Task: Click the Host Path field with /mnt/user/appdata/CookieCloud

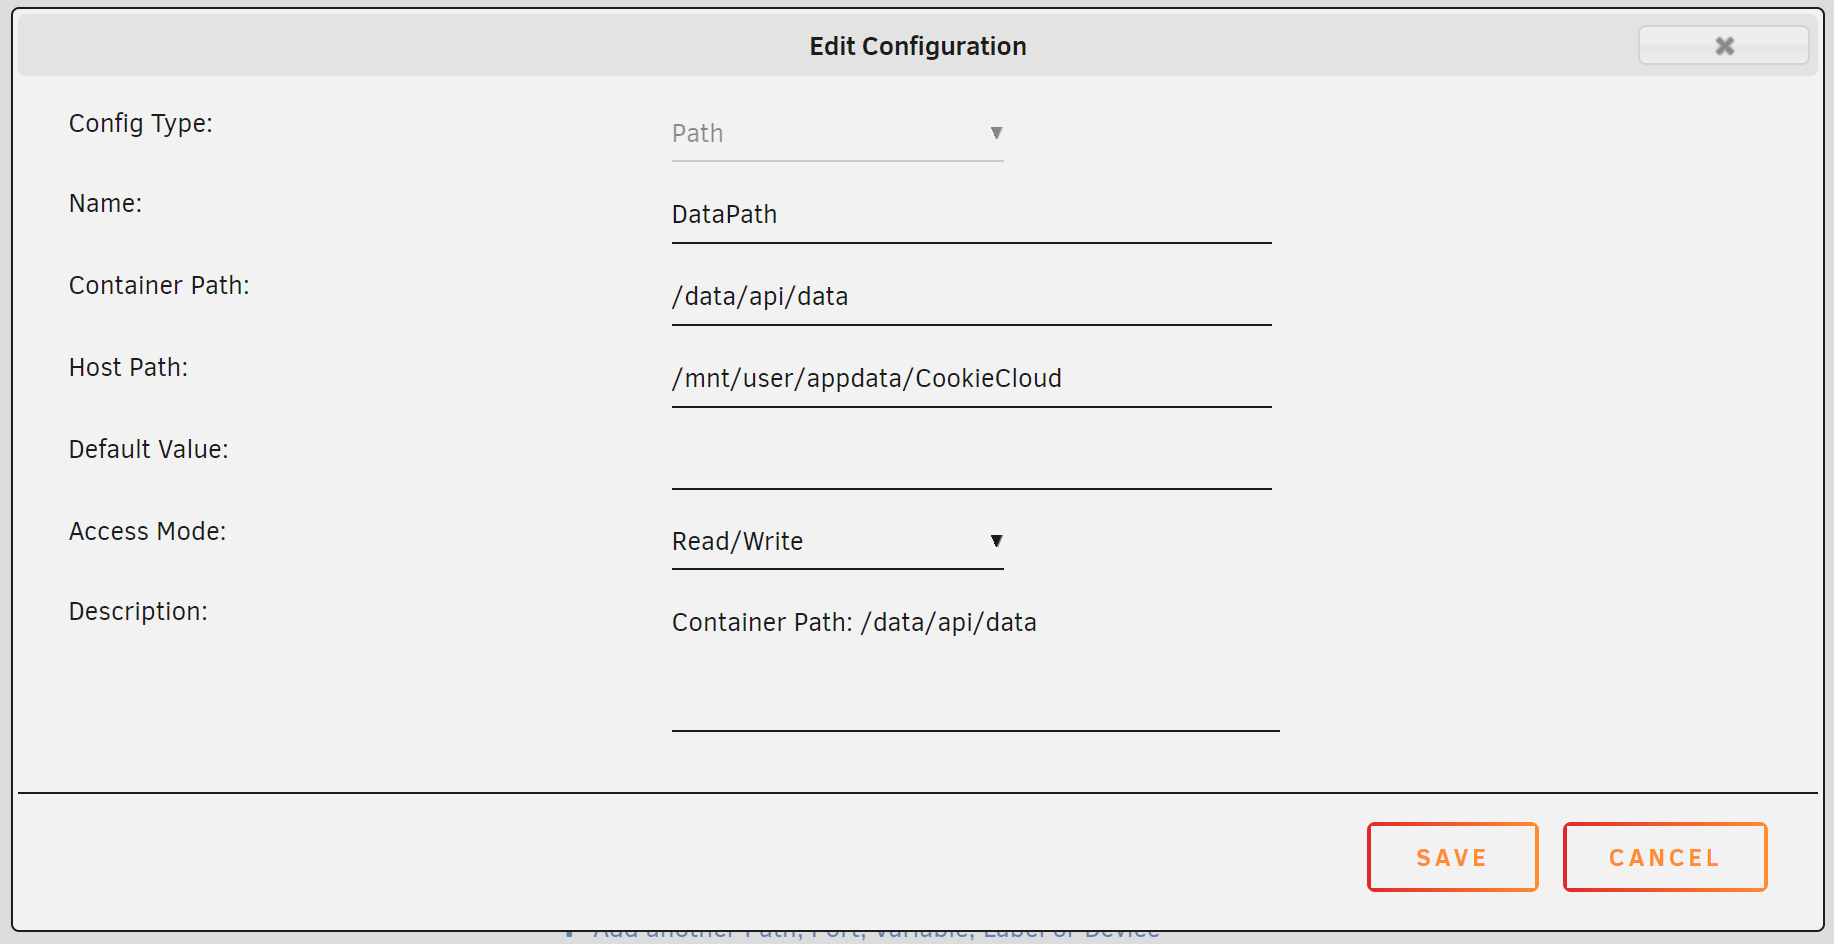Action: click(970, 379)
